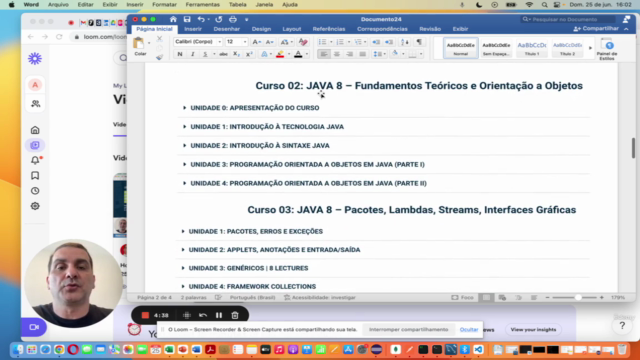Sort the selected text alphabetically

[404, 42]
